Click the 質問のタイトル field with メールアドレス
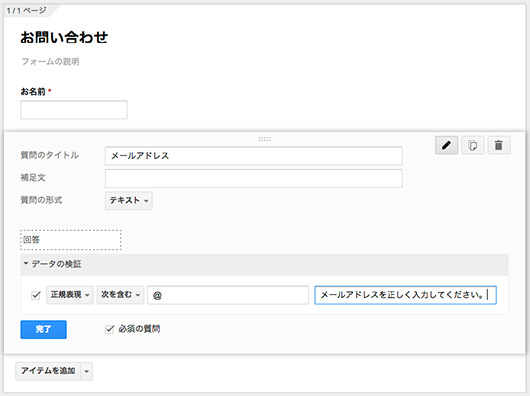 tap(254, 156)
